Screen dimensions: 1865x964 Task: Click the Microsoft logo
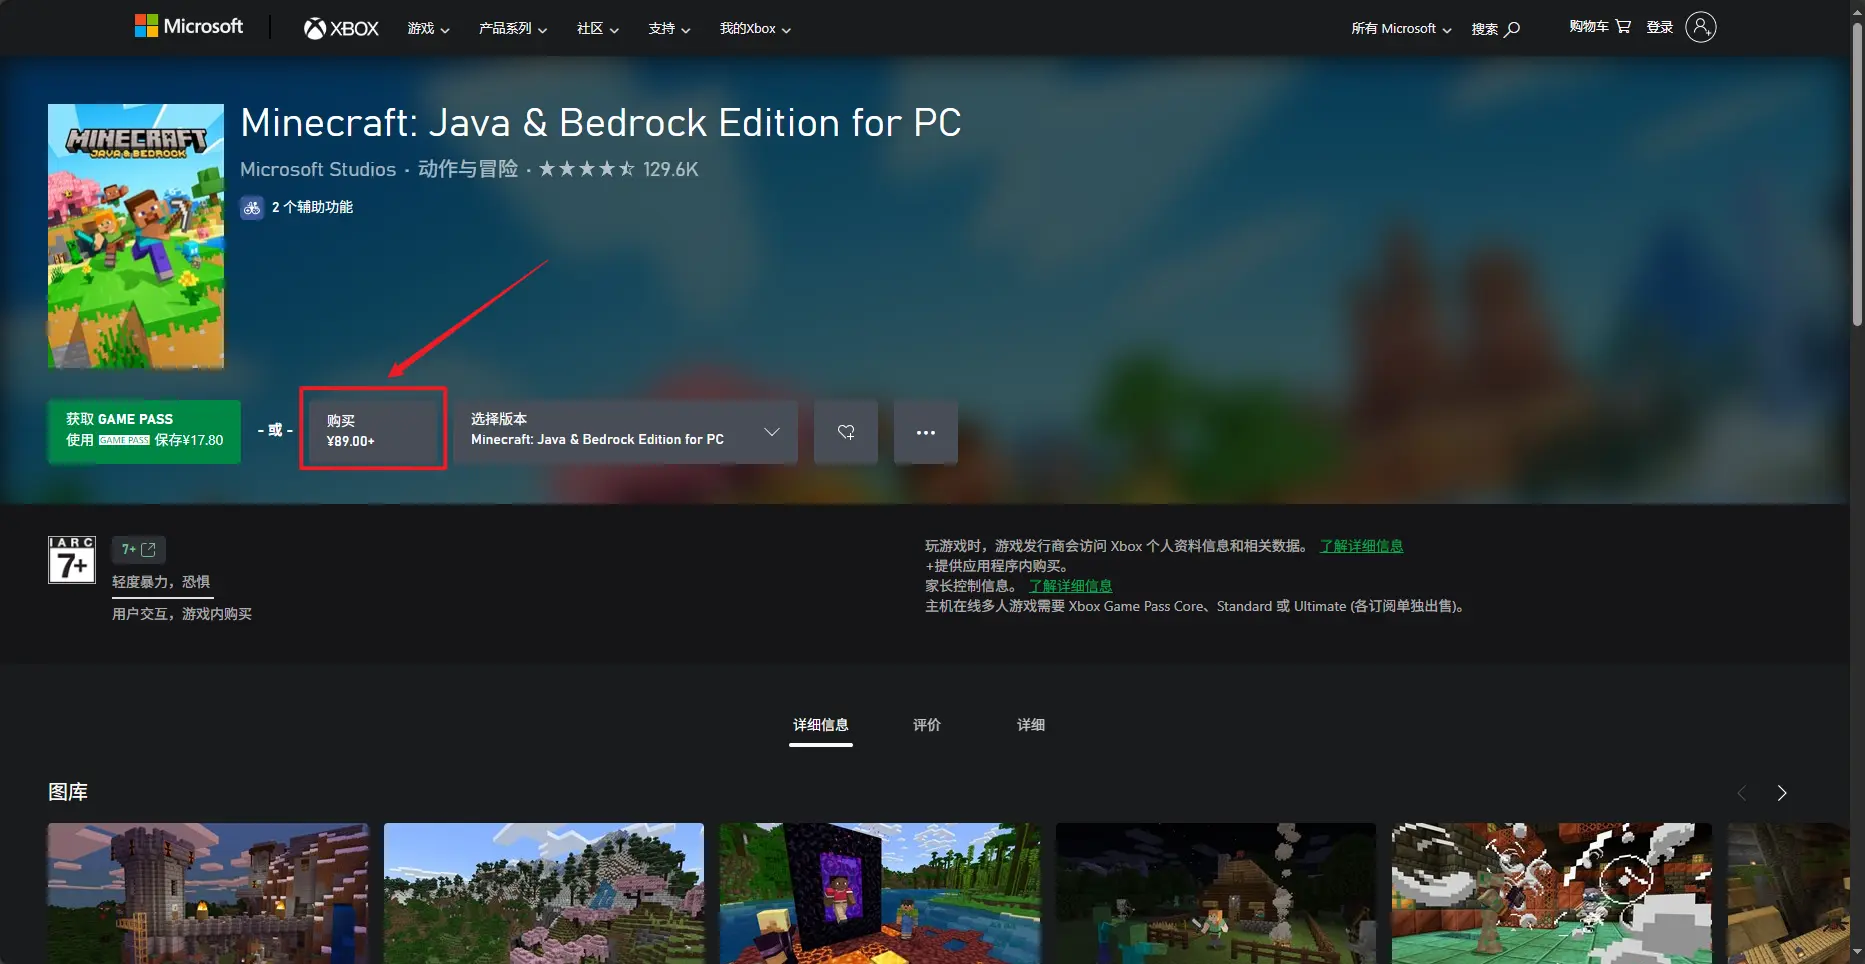pos(189,27)
